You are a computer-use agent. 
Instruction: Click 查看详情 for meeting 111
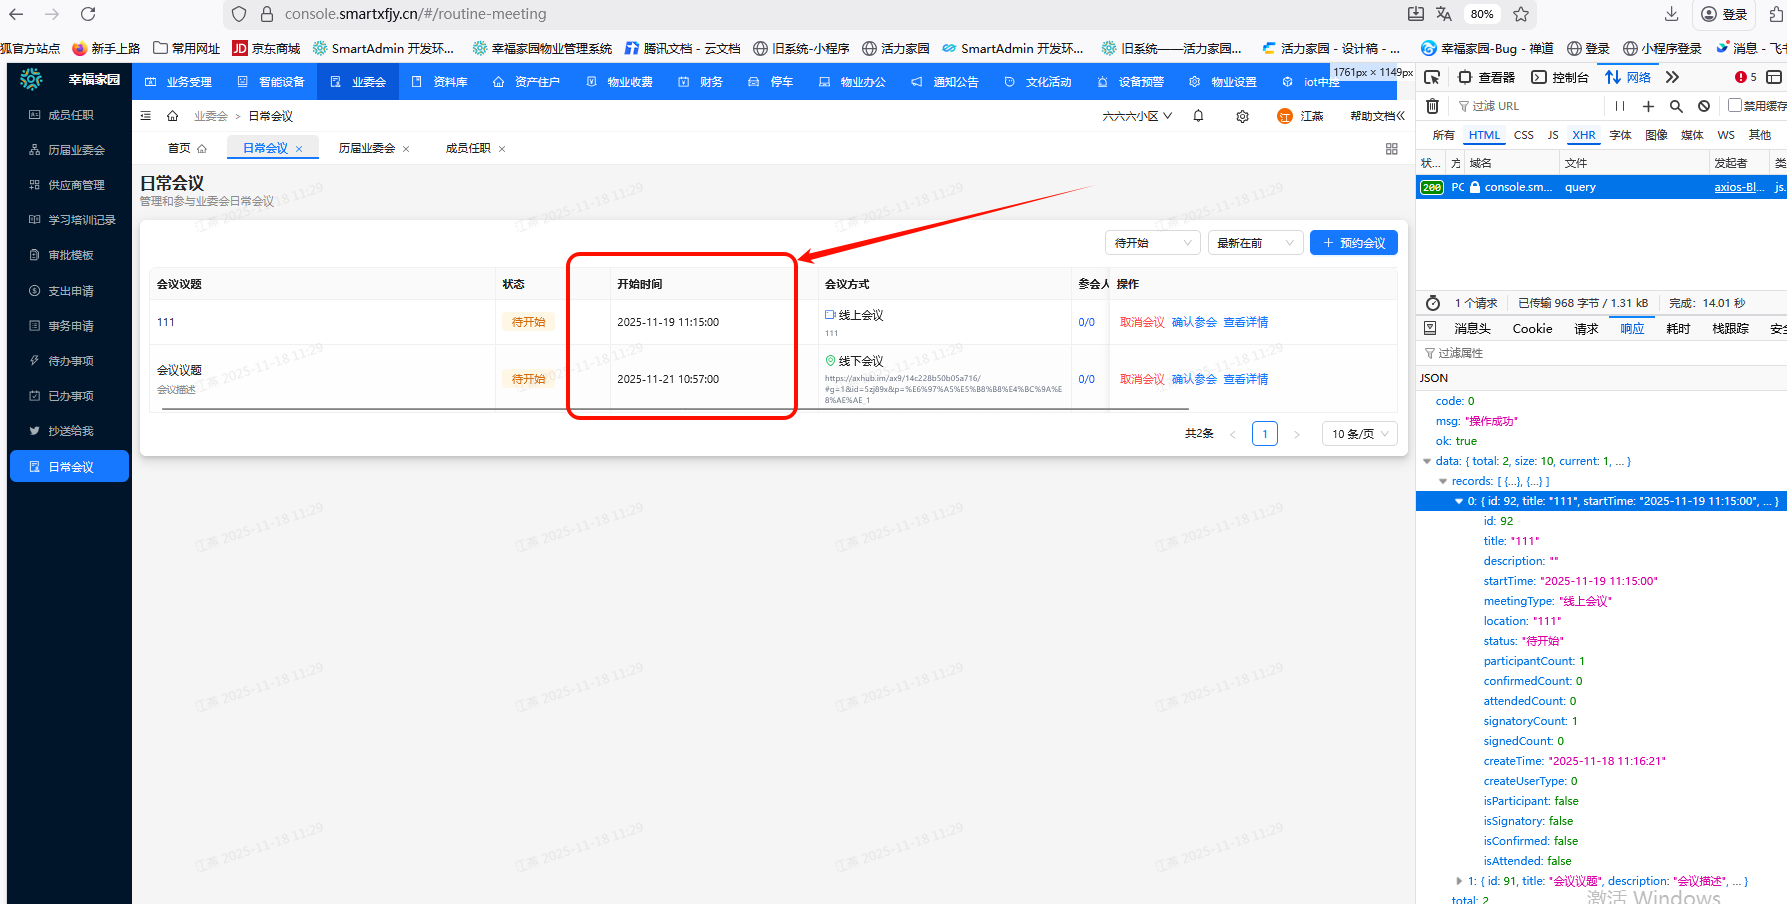1245,322
